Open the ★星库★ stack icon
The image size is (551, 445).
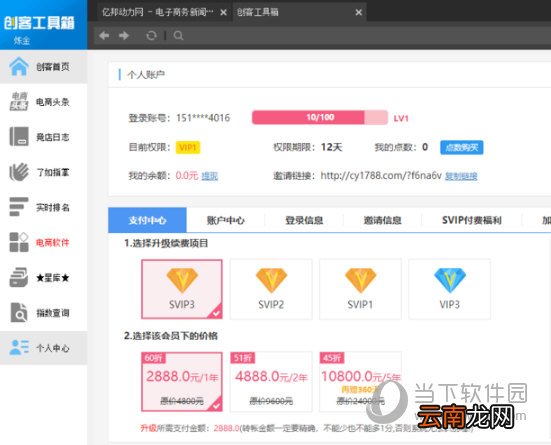(x=19, y=277)
